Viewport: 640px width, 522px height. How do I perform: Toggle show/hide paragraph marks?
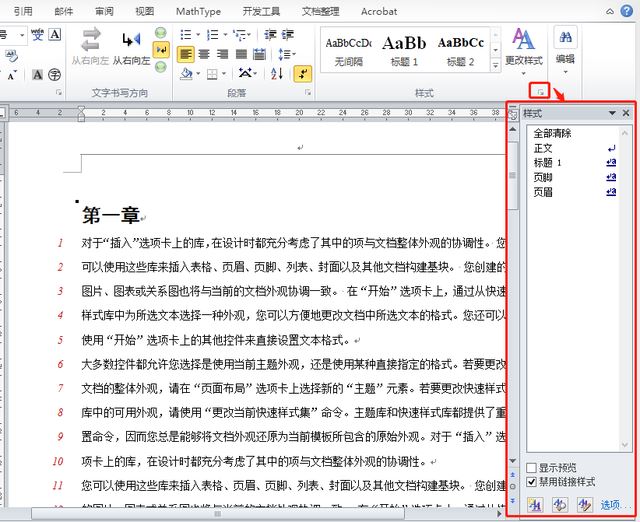302,74
